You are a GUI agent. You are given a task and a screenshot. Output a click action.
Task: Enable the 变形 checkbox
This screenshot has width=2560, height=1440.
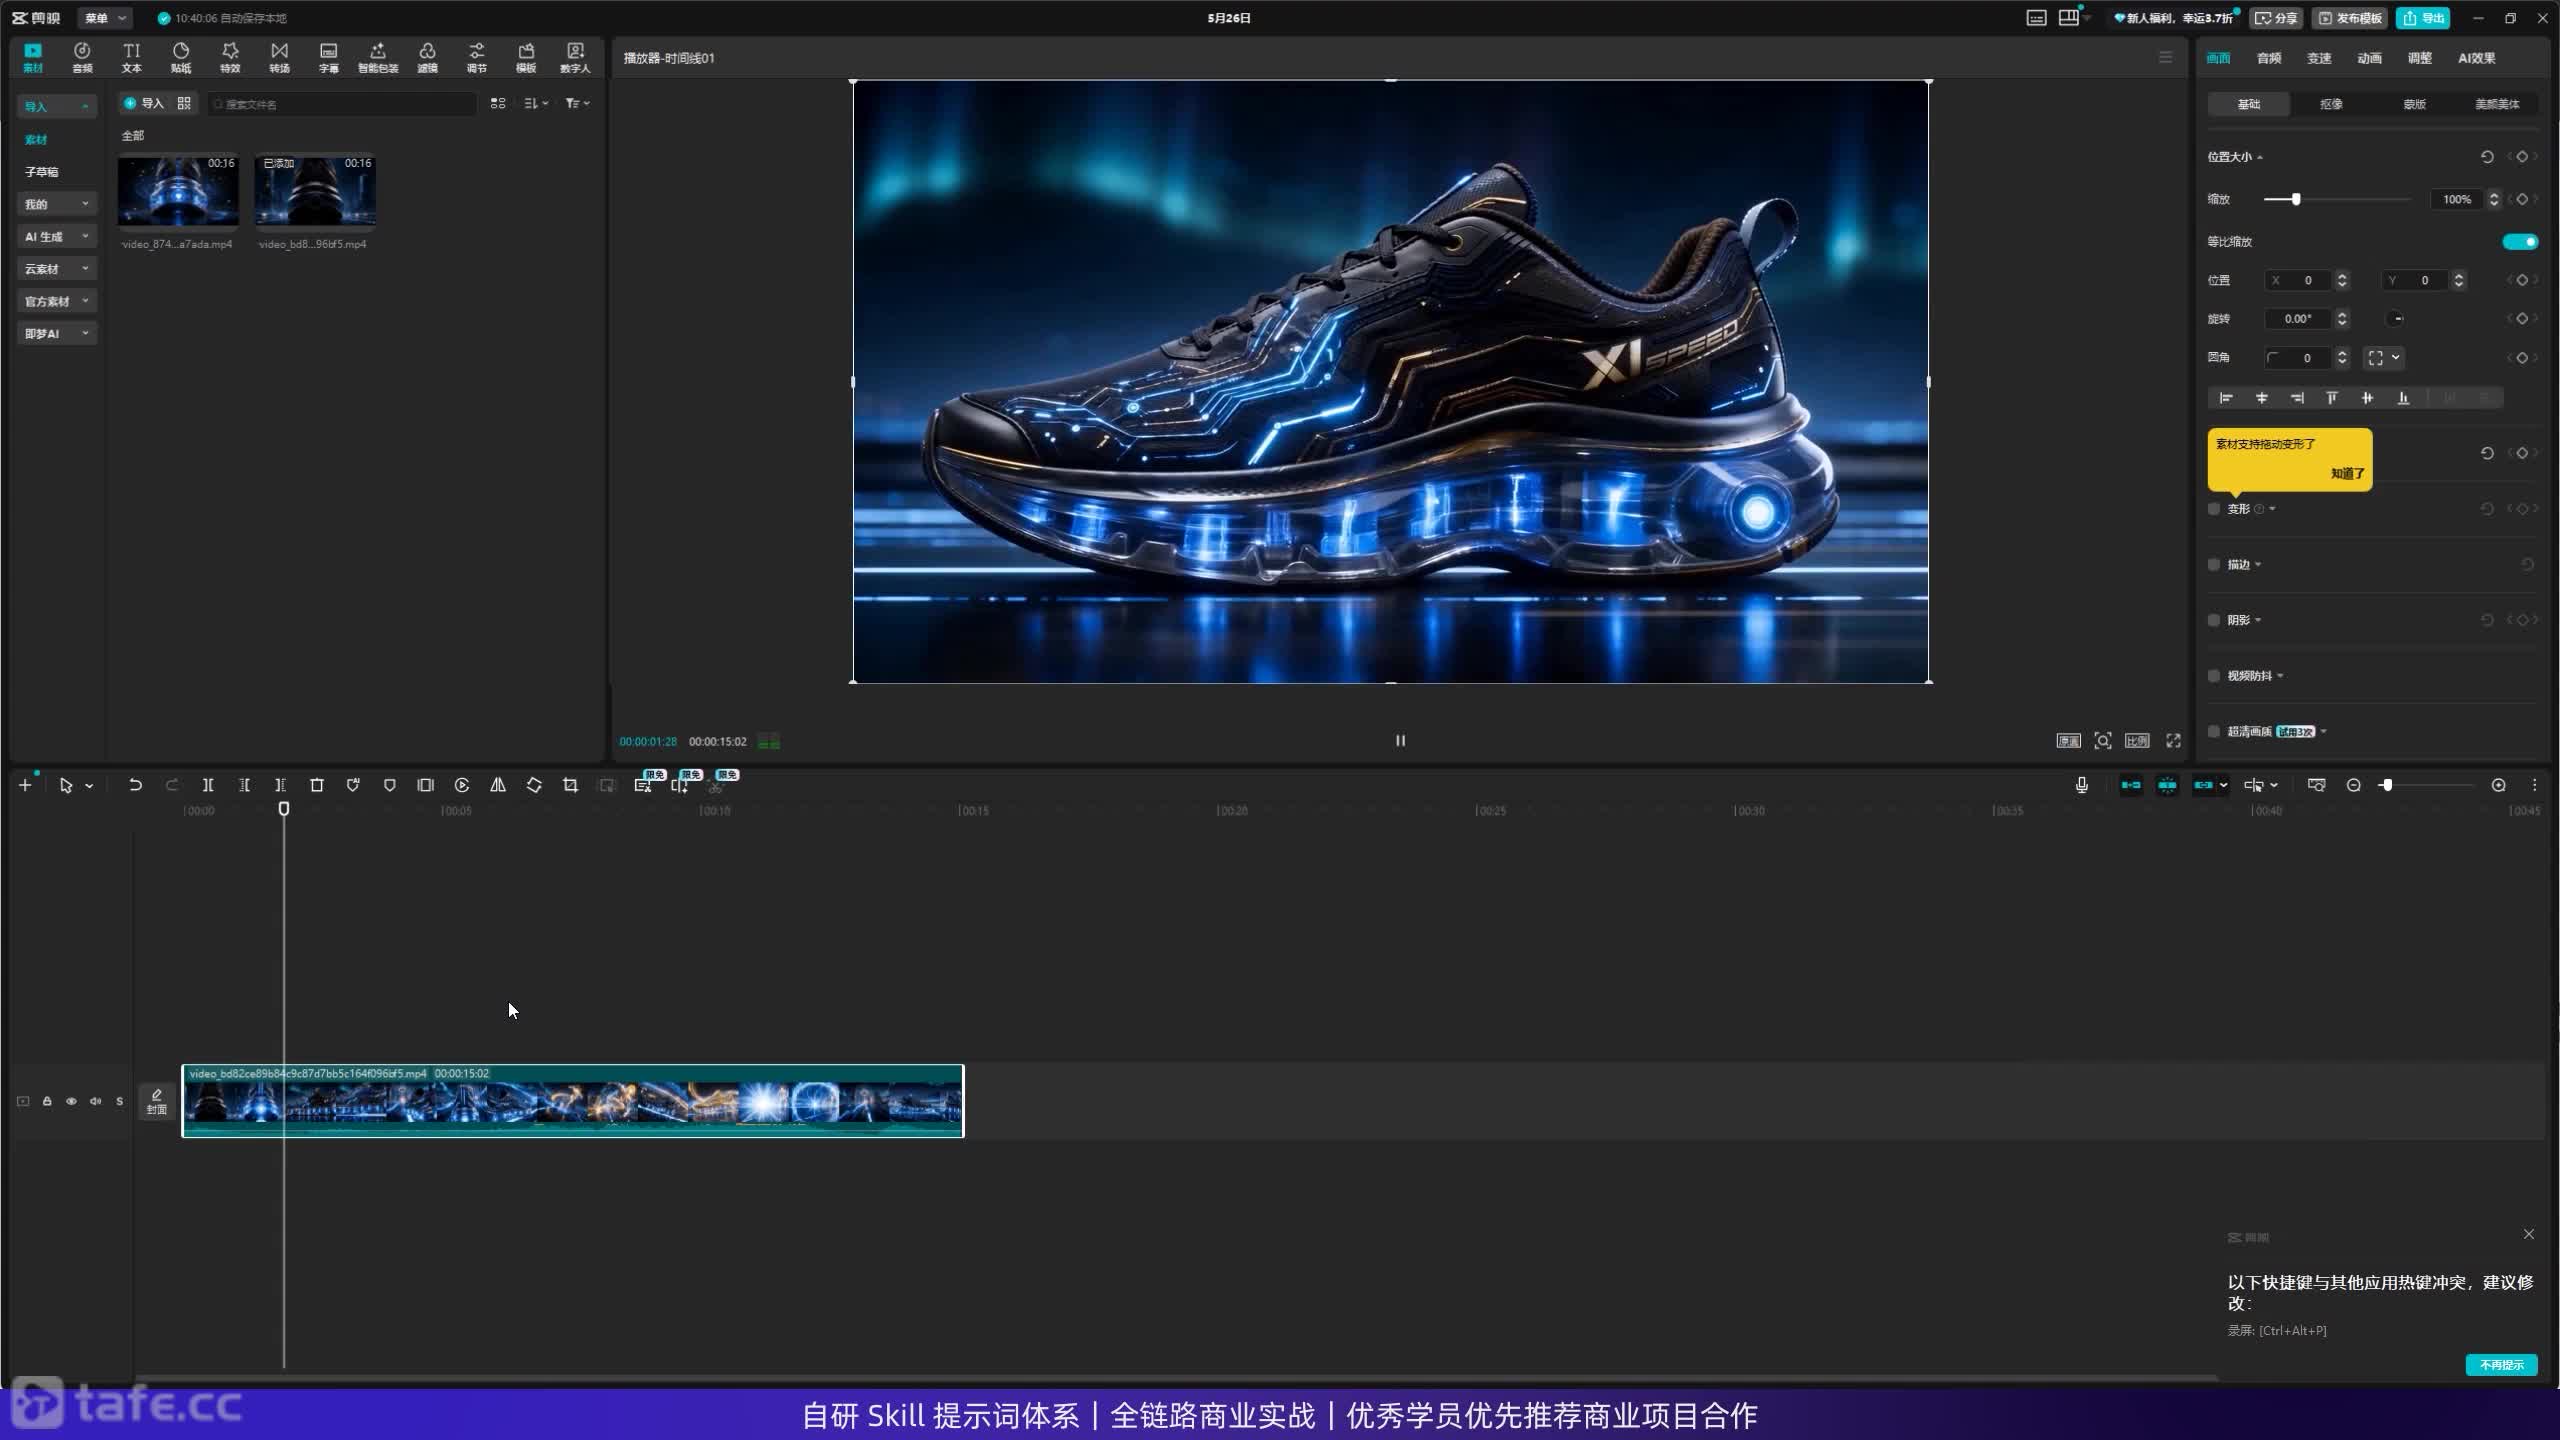tap(2214, 509)
